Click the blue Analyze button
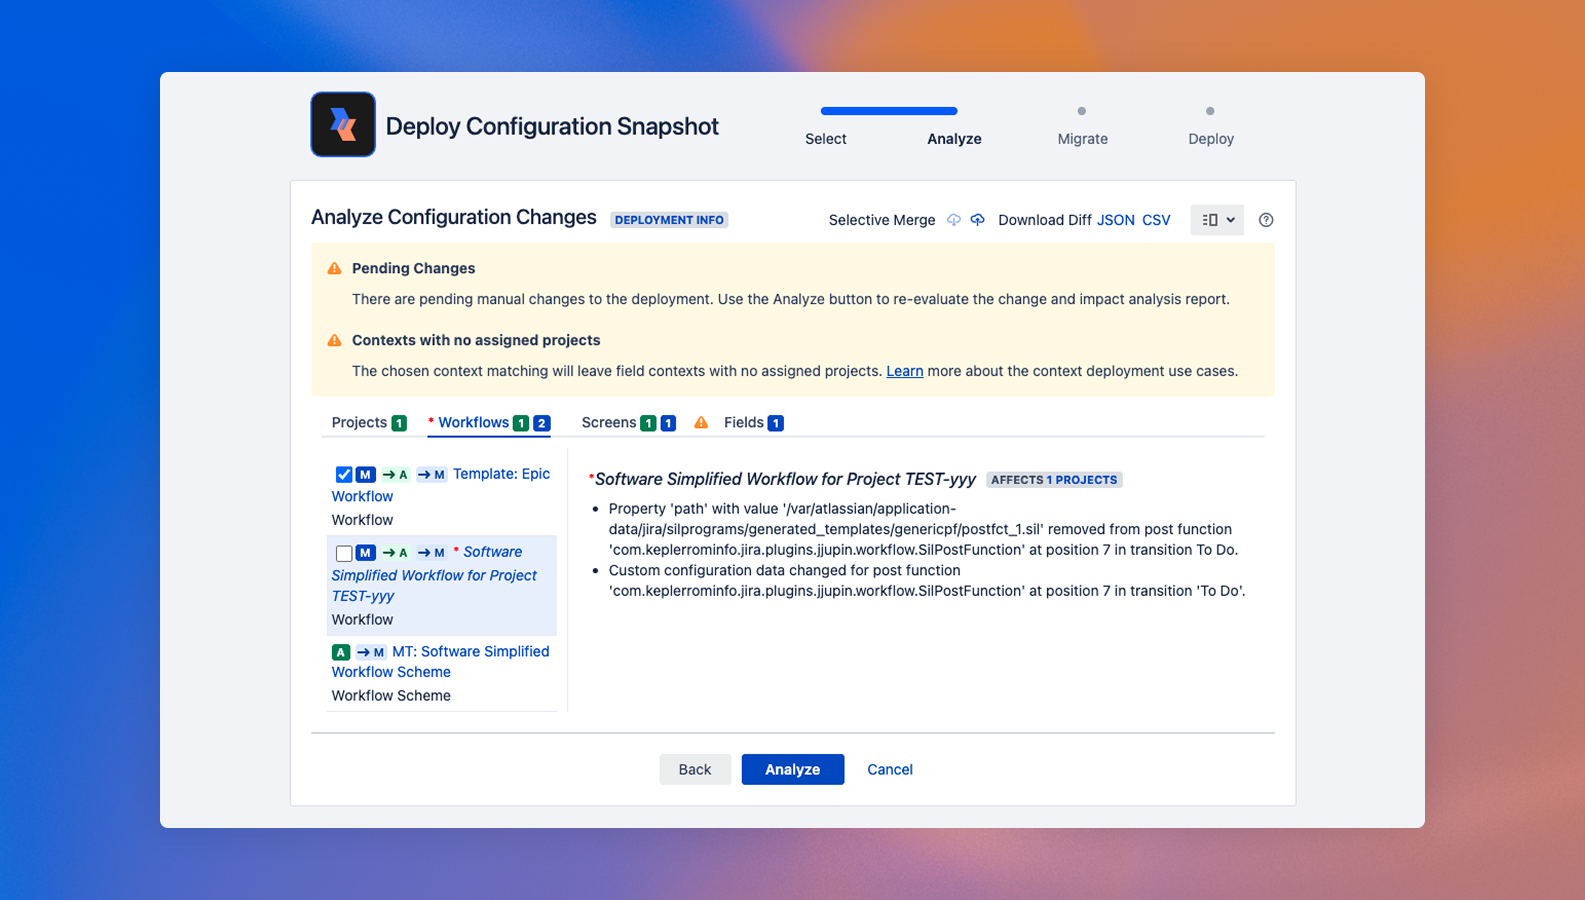 [x=793, y=769]
